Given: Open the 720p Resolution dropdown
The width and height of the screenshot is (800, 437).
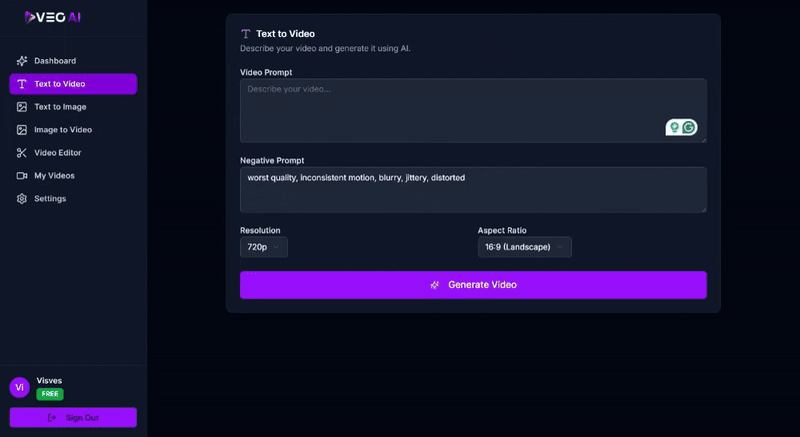Looking at the screenshot, I should (264, 247).
